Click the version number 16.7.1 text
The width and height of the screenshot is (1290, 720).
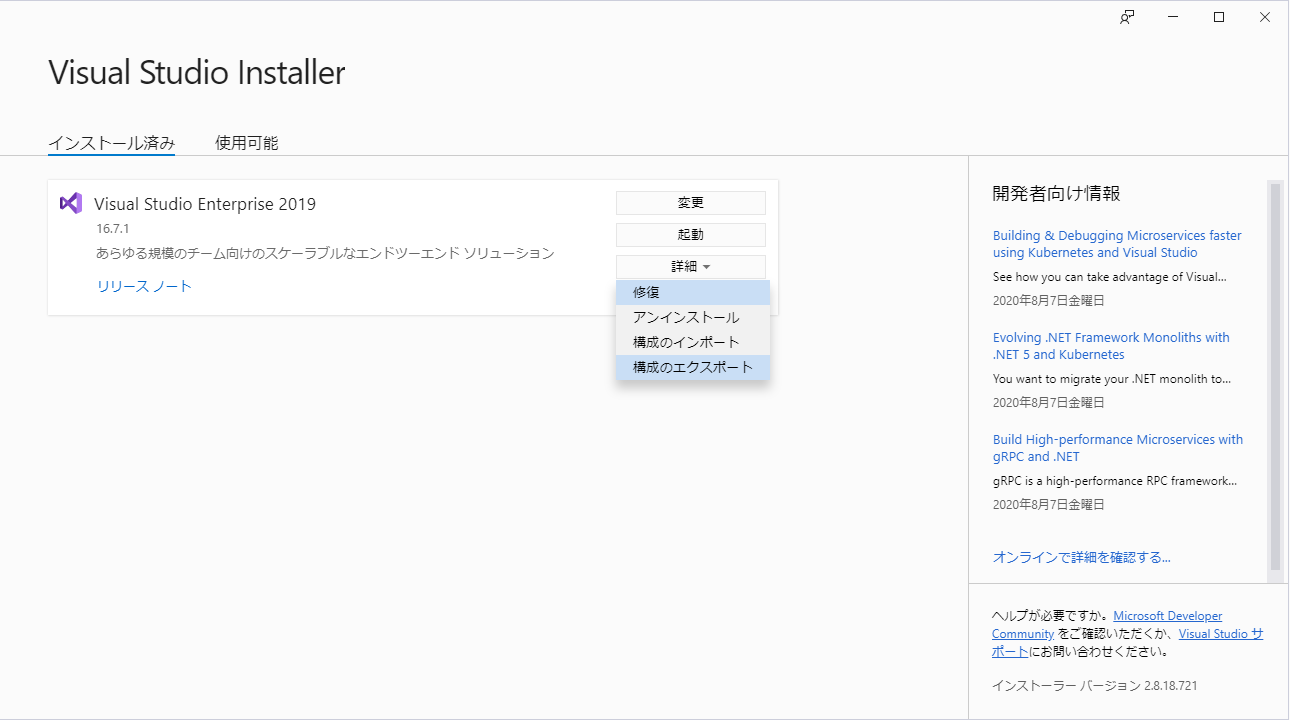[113, 229]
